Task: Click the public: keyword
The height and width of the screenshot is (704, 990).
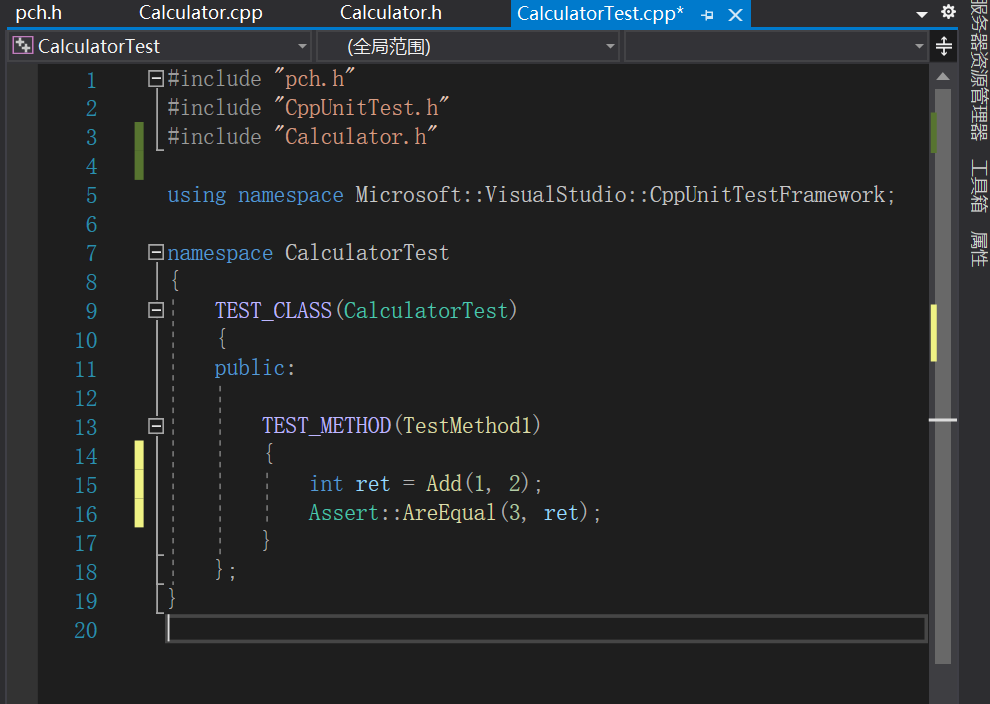Action: pyautogui.click(x=254, y=368)
